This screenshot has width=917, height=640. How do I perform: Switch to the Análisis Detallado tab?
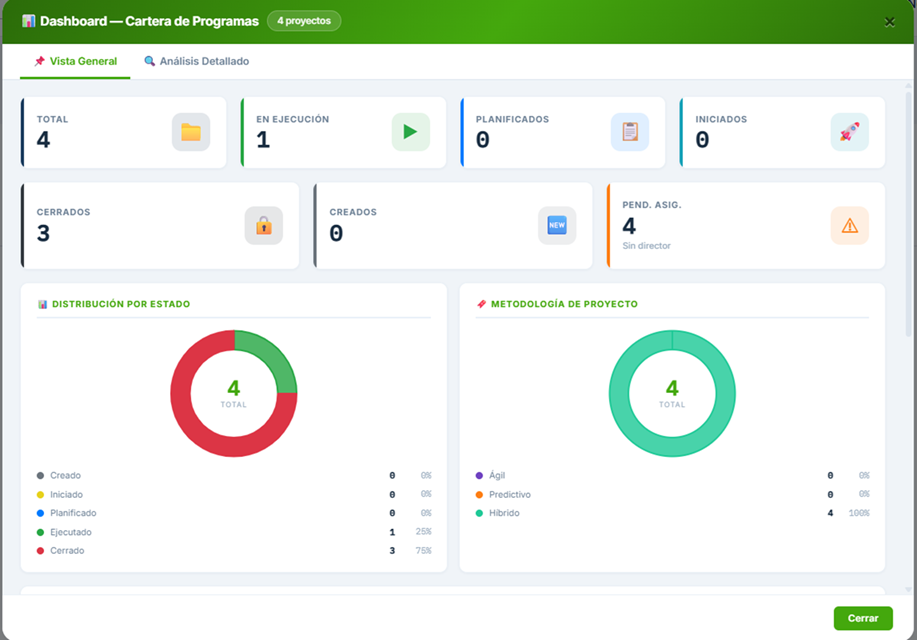196,61
